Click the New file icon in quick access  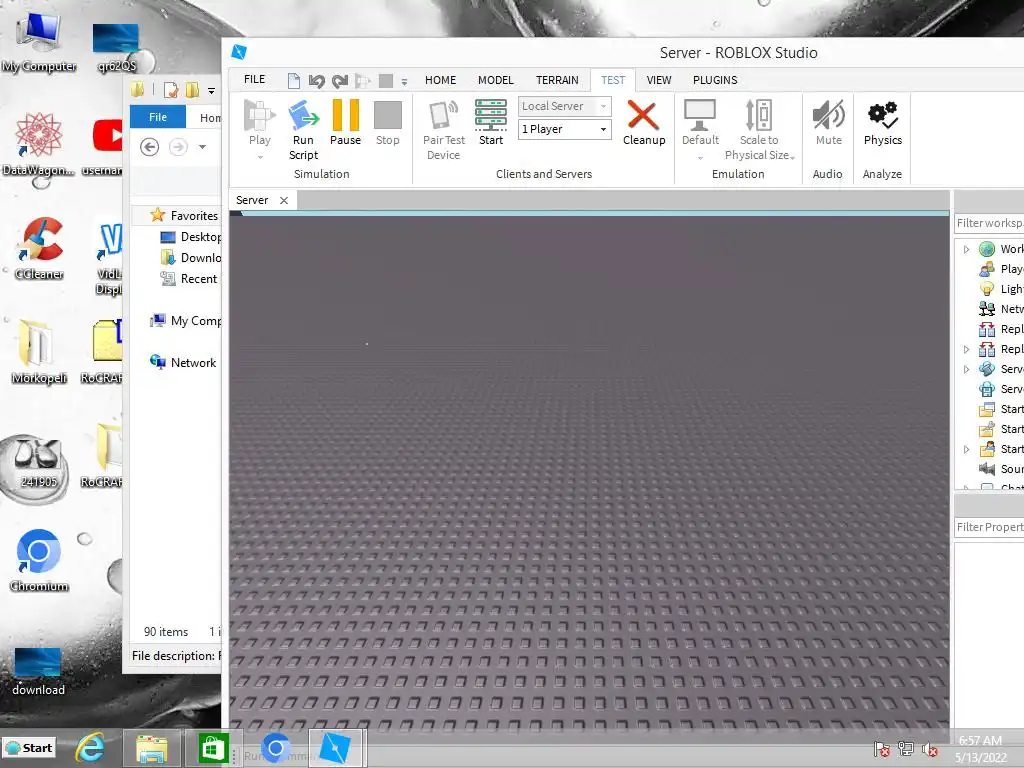(x=294, y=80)
